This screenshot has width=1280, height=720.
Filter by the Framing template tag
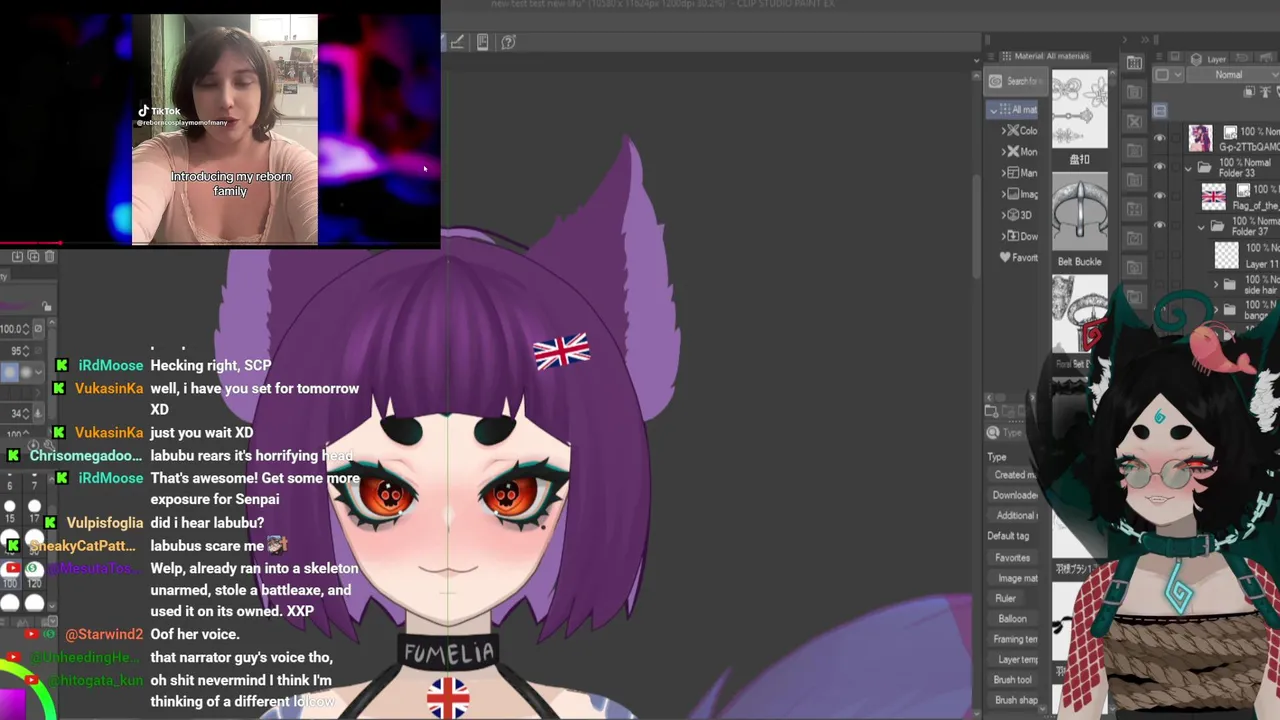pyautogui.click(x=1015, y=639)
